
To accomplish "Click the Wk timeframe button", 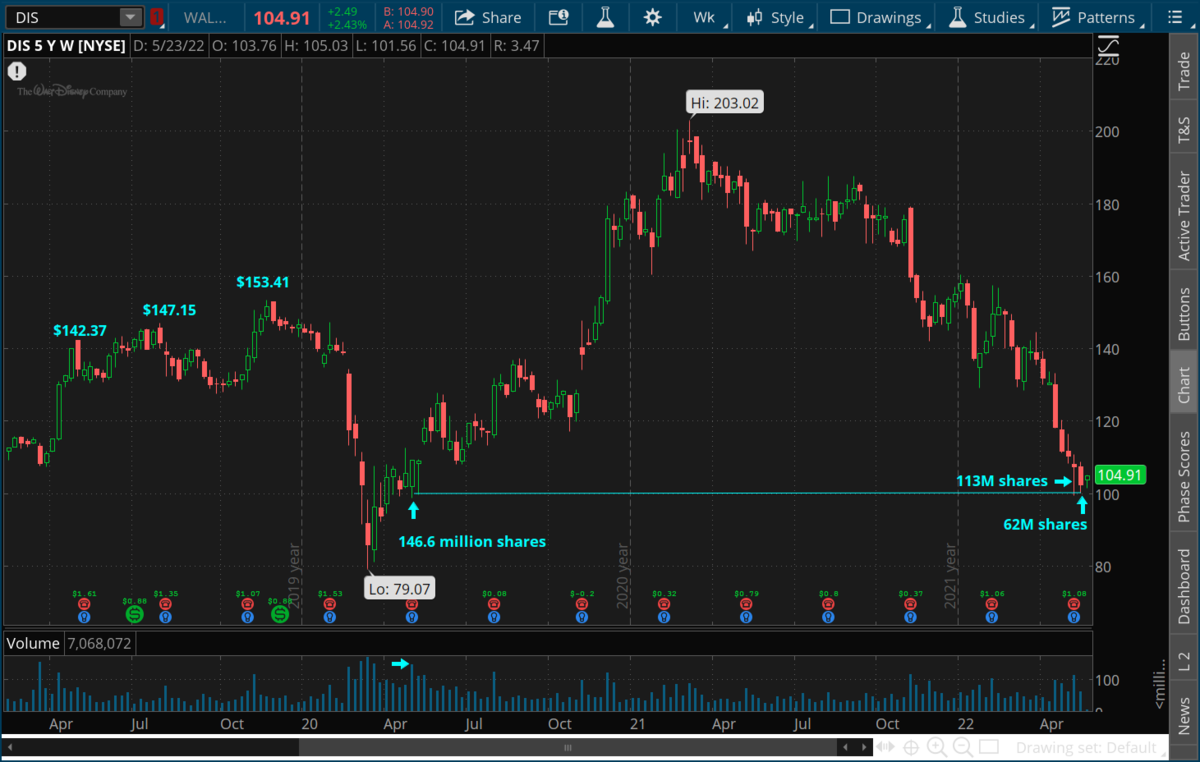I will (x=704, y=17).
